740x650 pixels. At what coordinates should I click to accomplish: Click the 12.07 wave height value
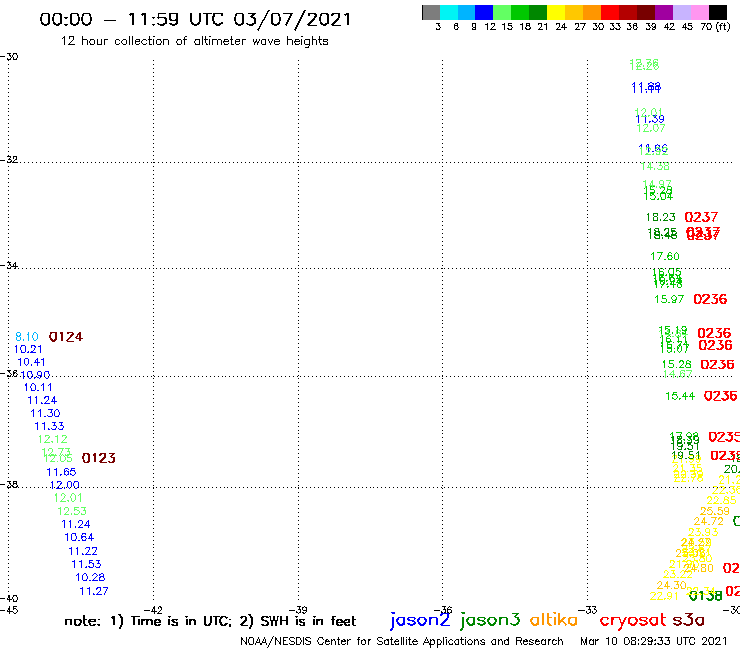tap(651, 128)
